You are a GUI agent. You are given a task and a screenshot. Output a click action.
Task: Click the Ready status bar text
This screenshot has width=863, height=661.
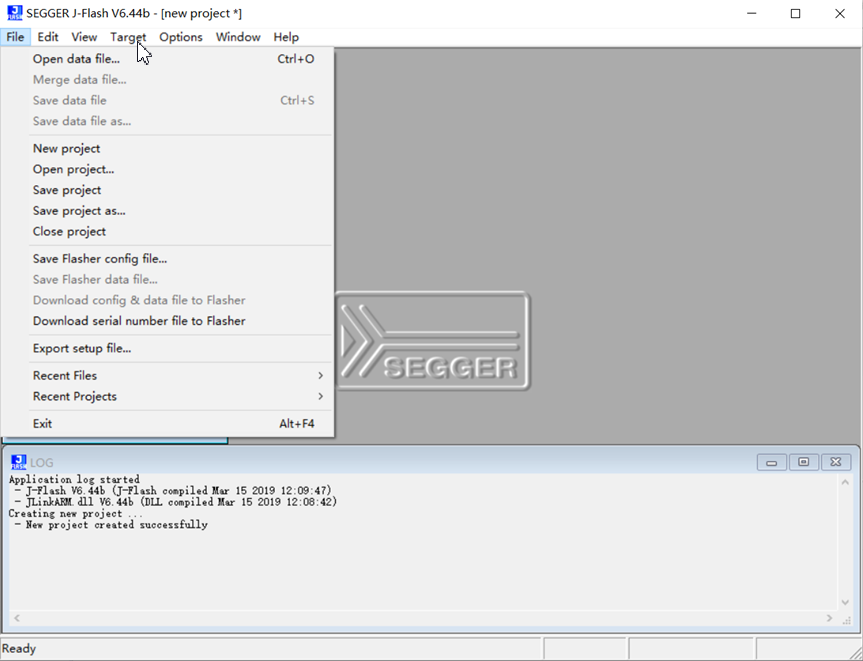(x=18, y=648)
